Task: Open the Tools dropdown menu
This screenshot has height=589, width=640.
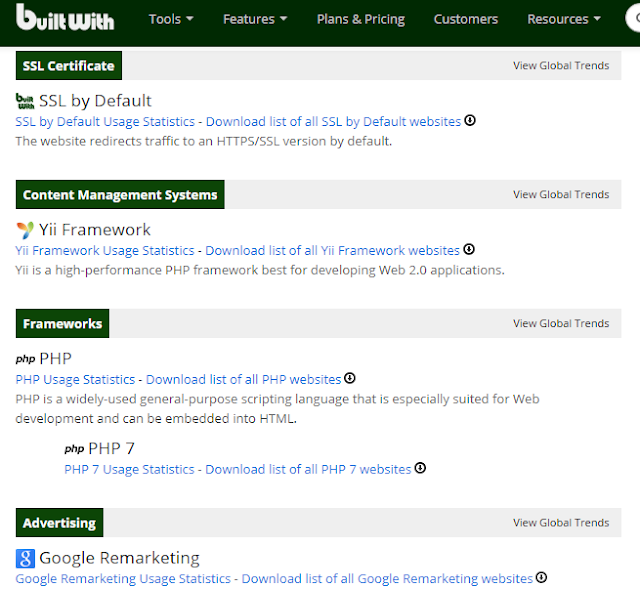Action: tap(171, 19)
